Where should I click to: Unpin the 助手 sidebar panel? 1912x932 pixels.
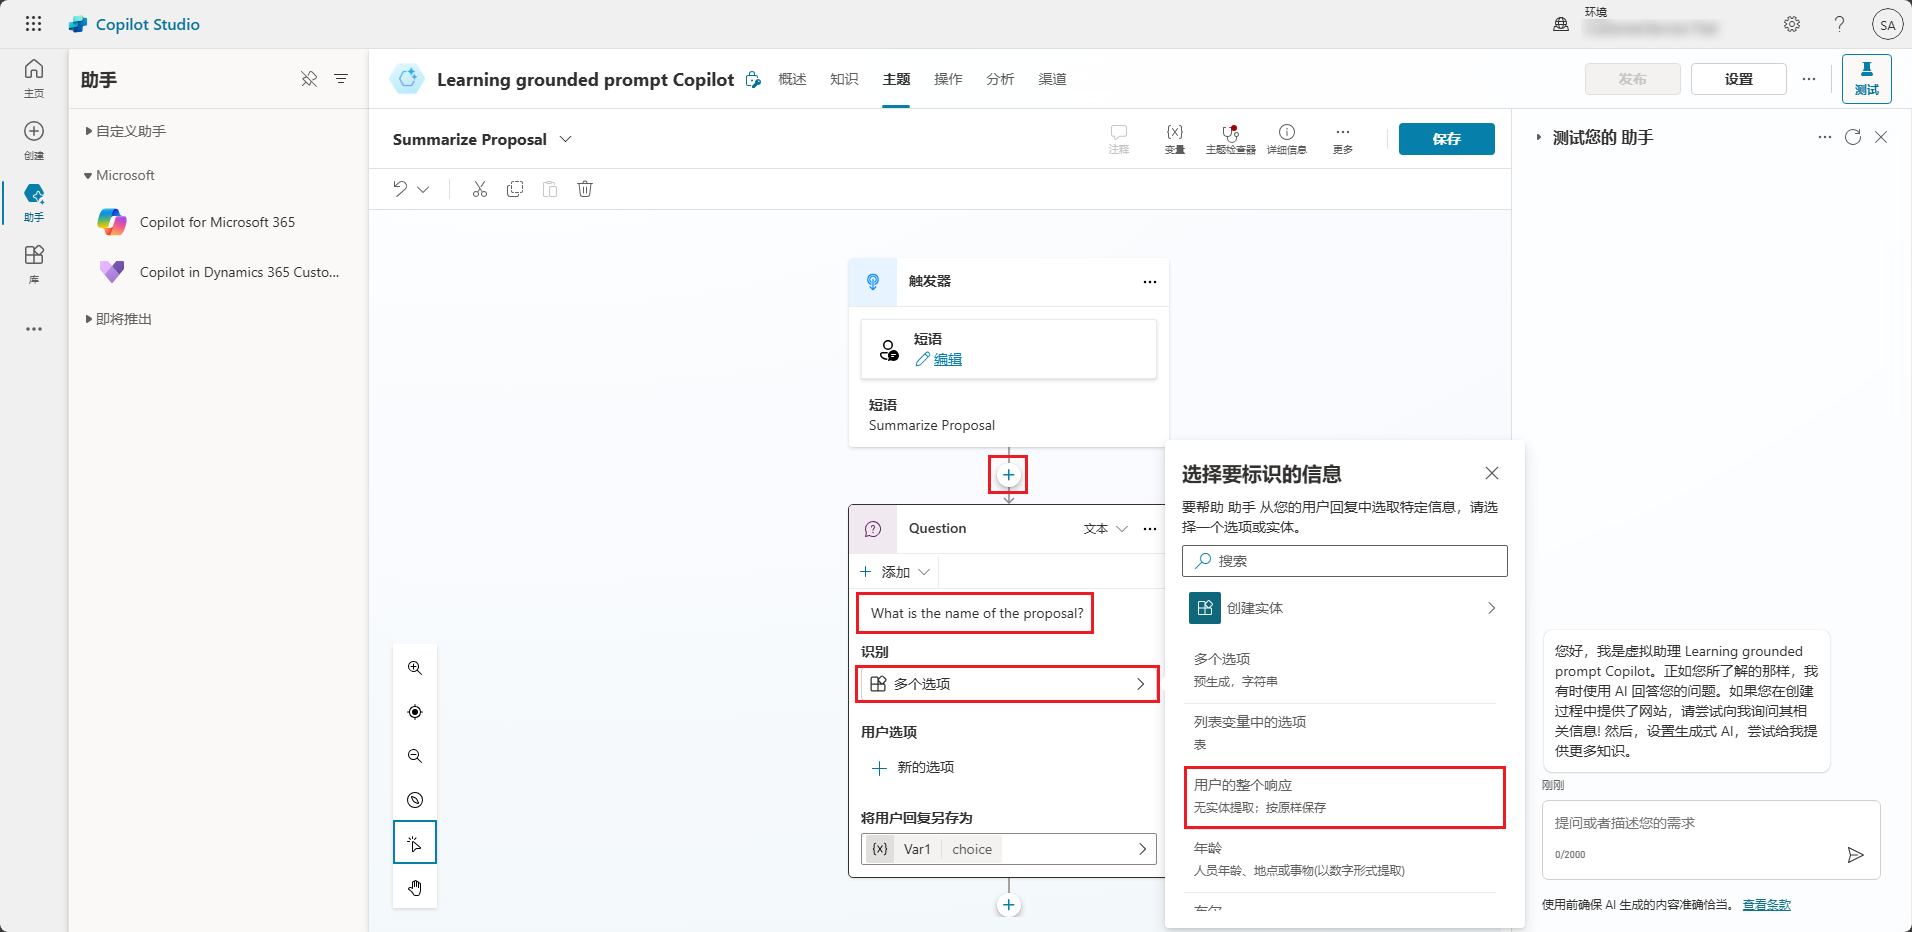(309, 79)
